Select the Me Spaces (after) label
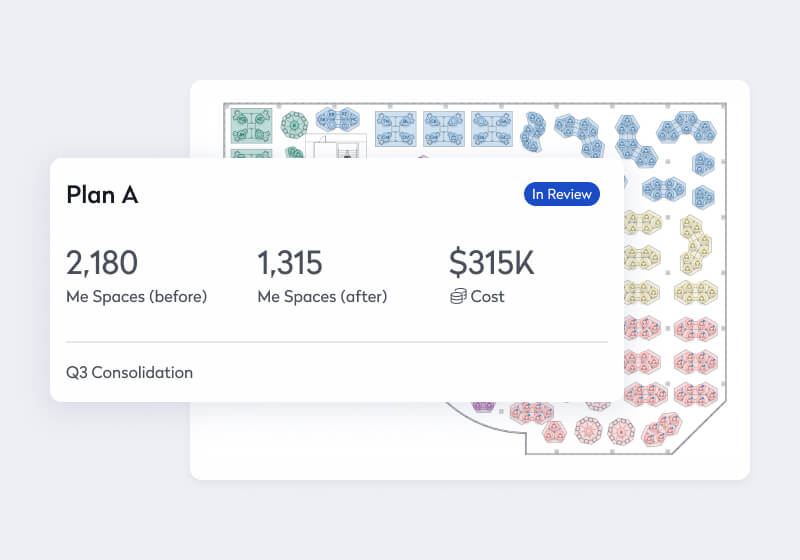Image resolution: width=800 pixels, height=560 pixels. (x=322, y=297)
